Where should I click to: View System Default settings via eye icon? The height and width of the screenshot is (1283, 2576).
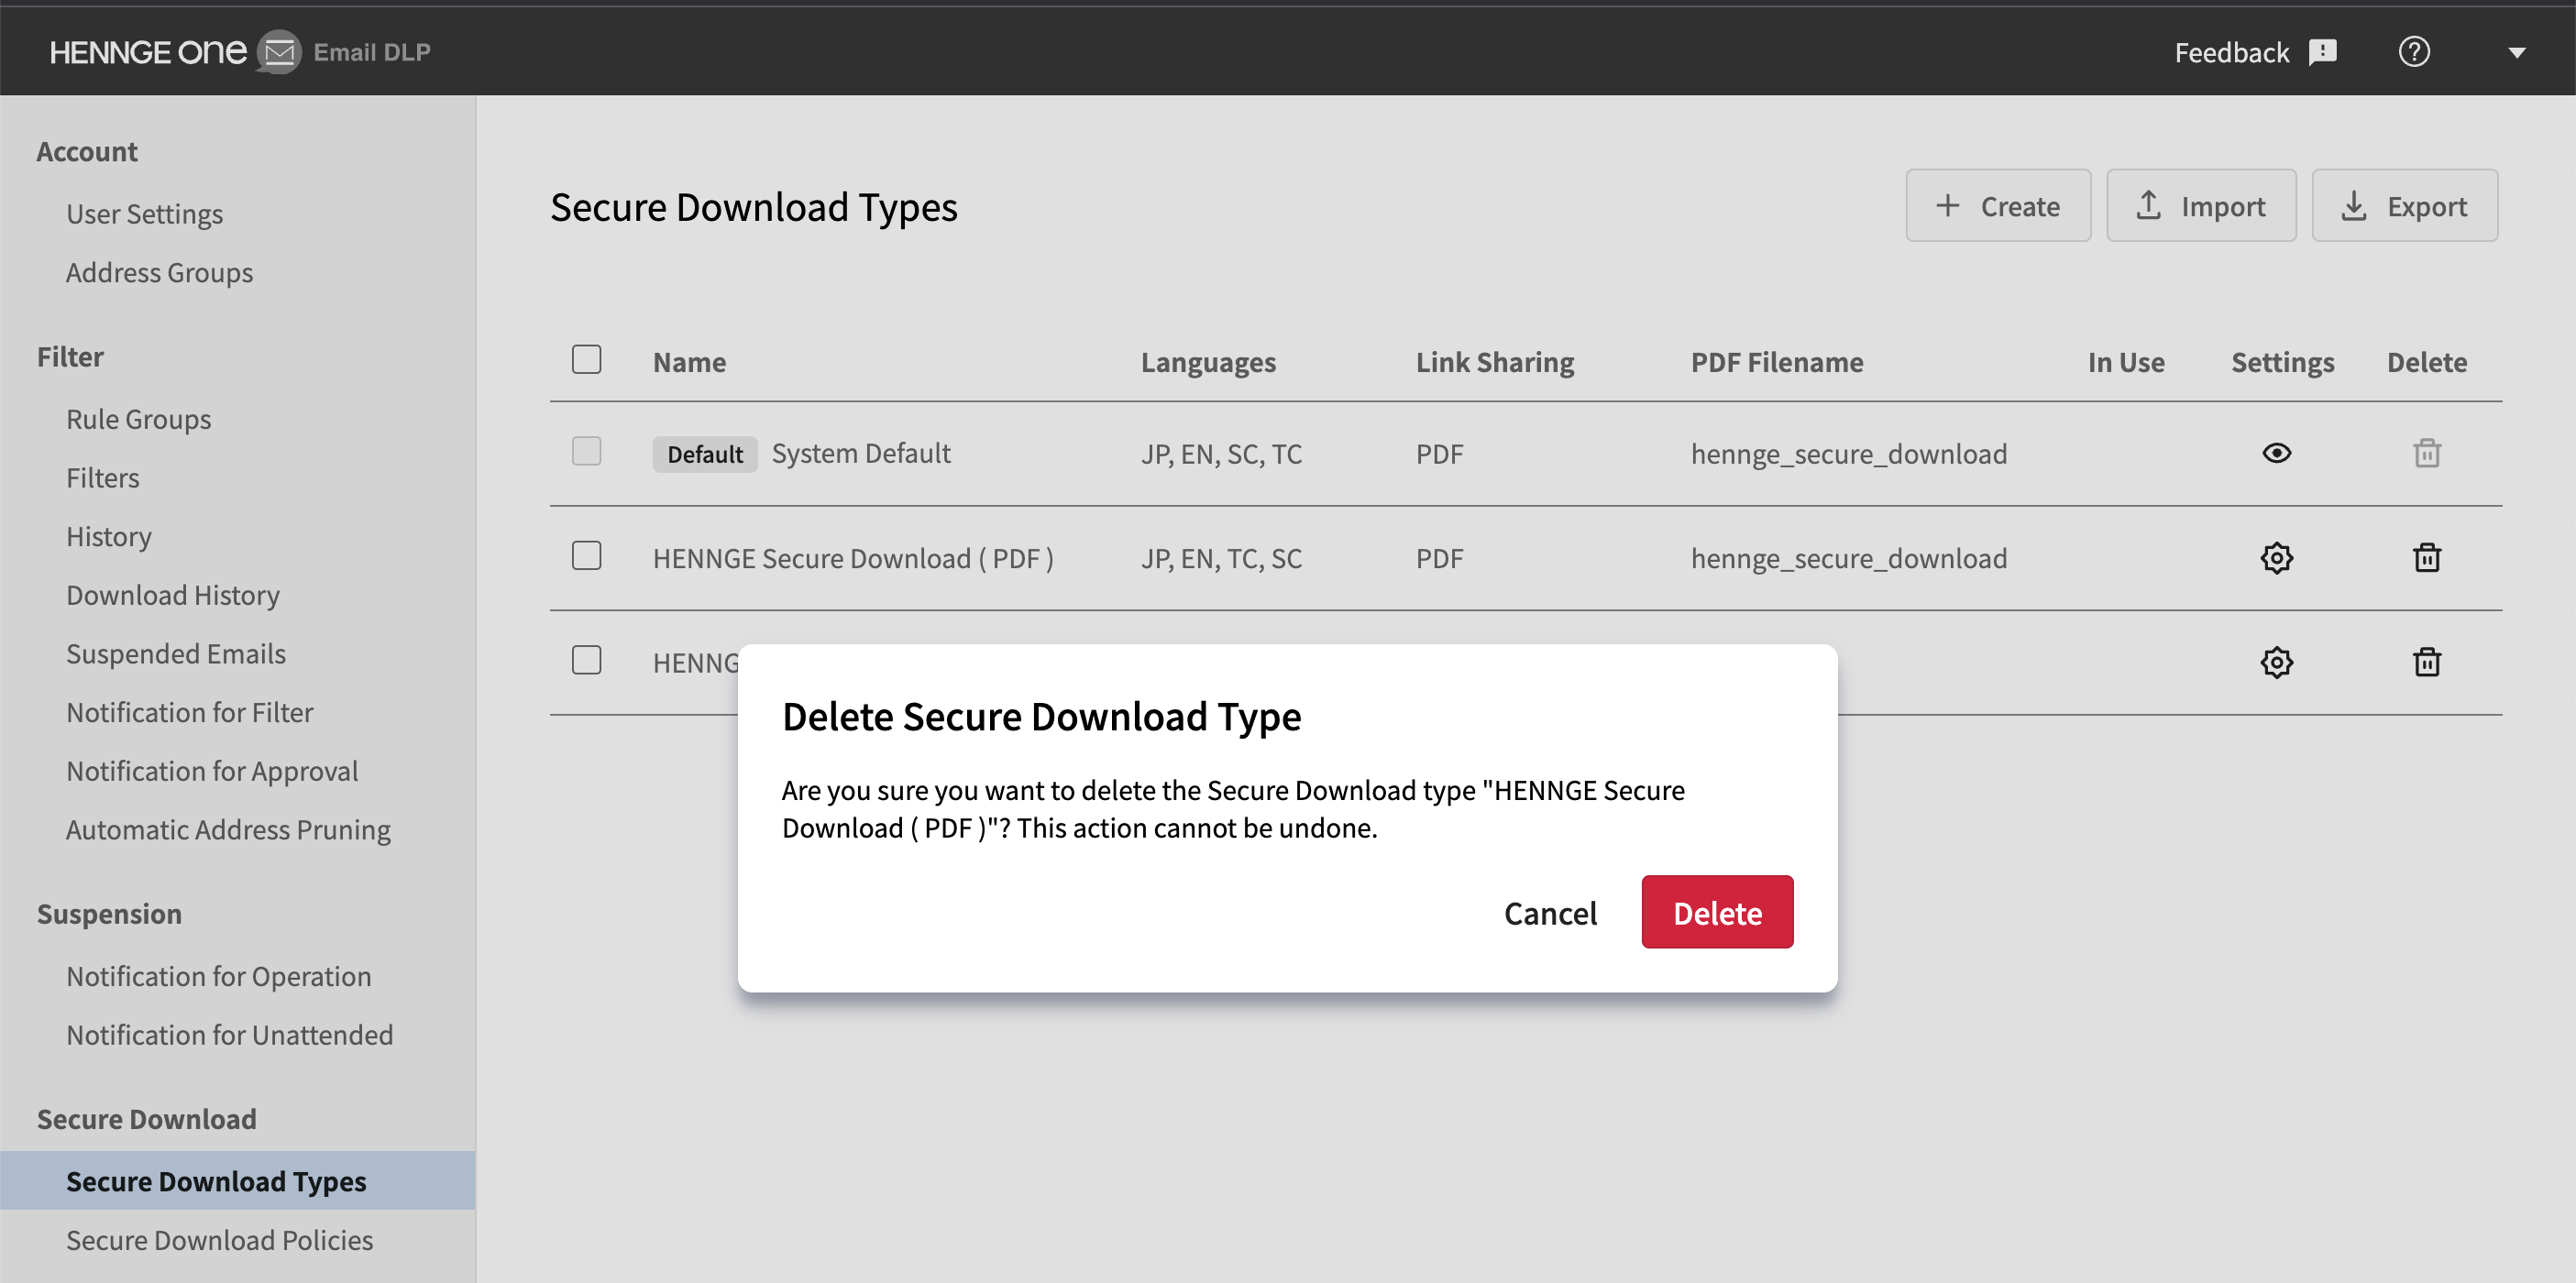click(x=2276, y=453)
